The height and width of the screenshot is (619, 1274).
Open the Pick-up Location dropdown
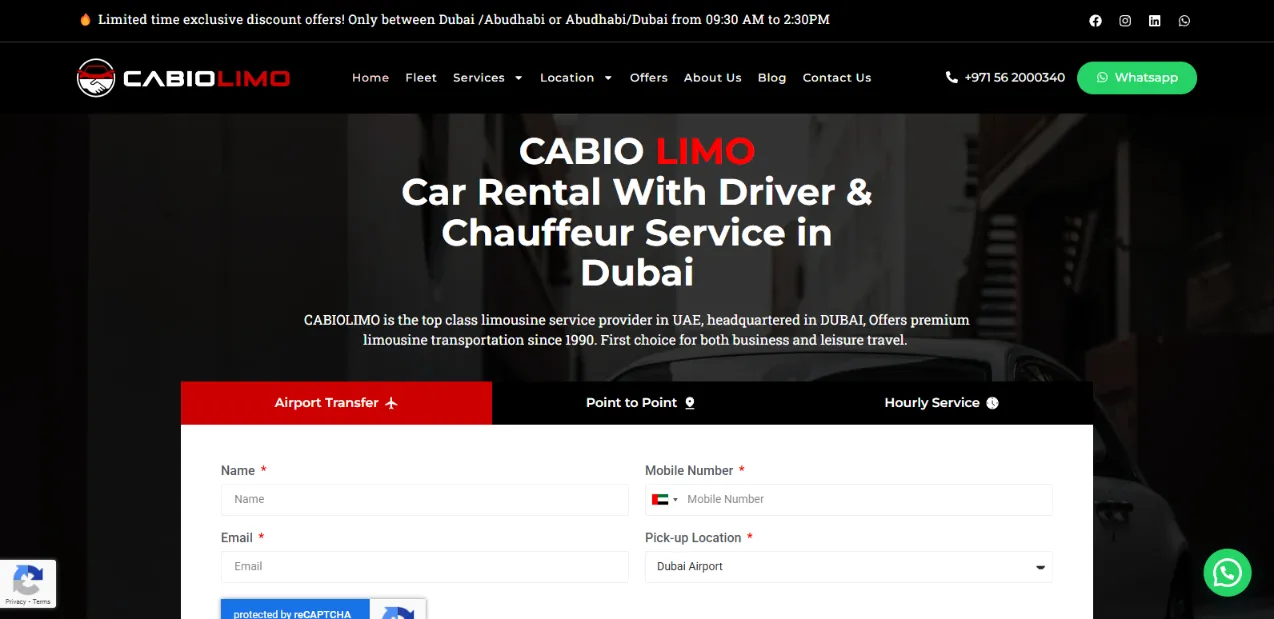[848, 567]
